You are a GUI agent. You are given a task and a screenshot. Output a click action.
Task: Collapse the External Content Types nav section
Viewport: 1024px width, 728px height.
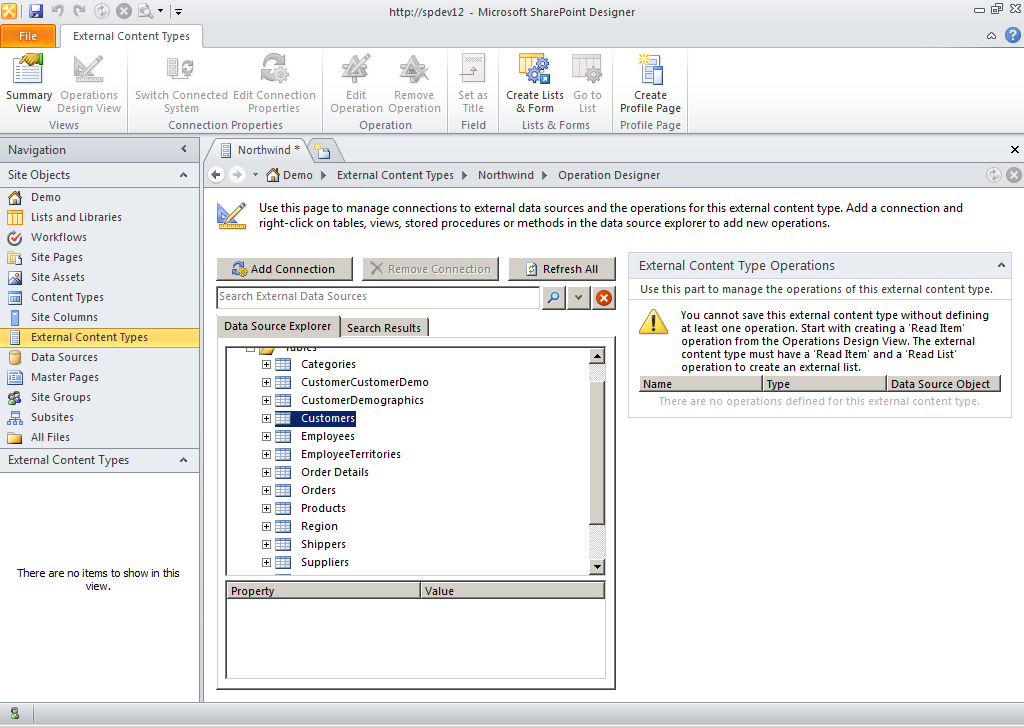click(x=184, y=460)
